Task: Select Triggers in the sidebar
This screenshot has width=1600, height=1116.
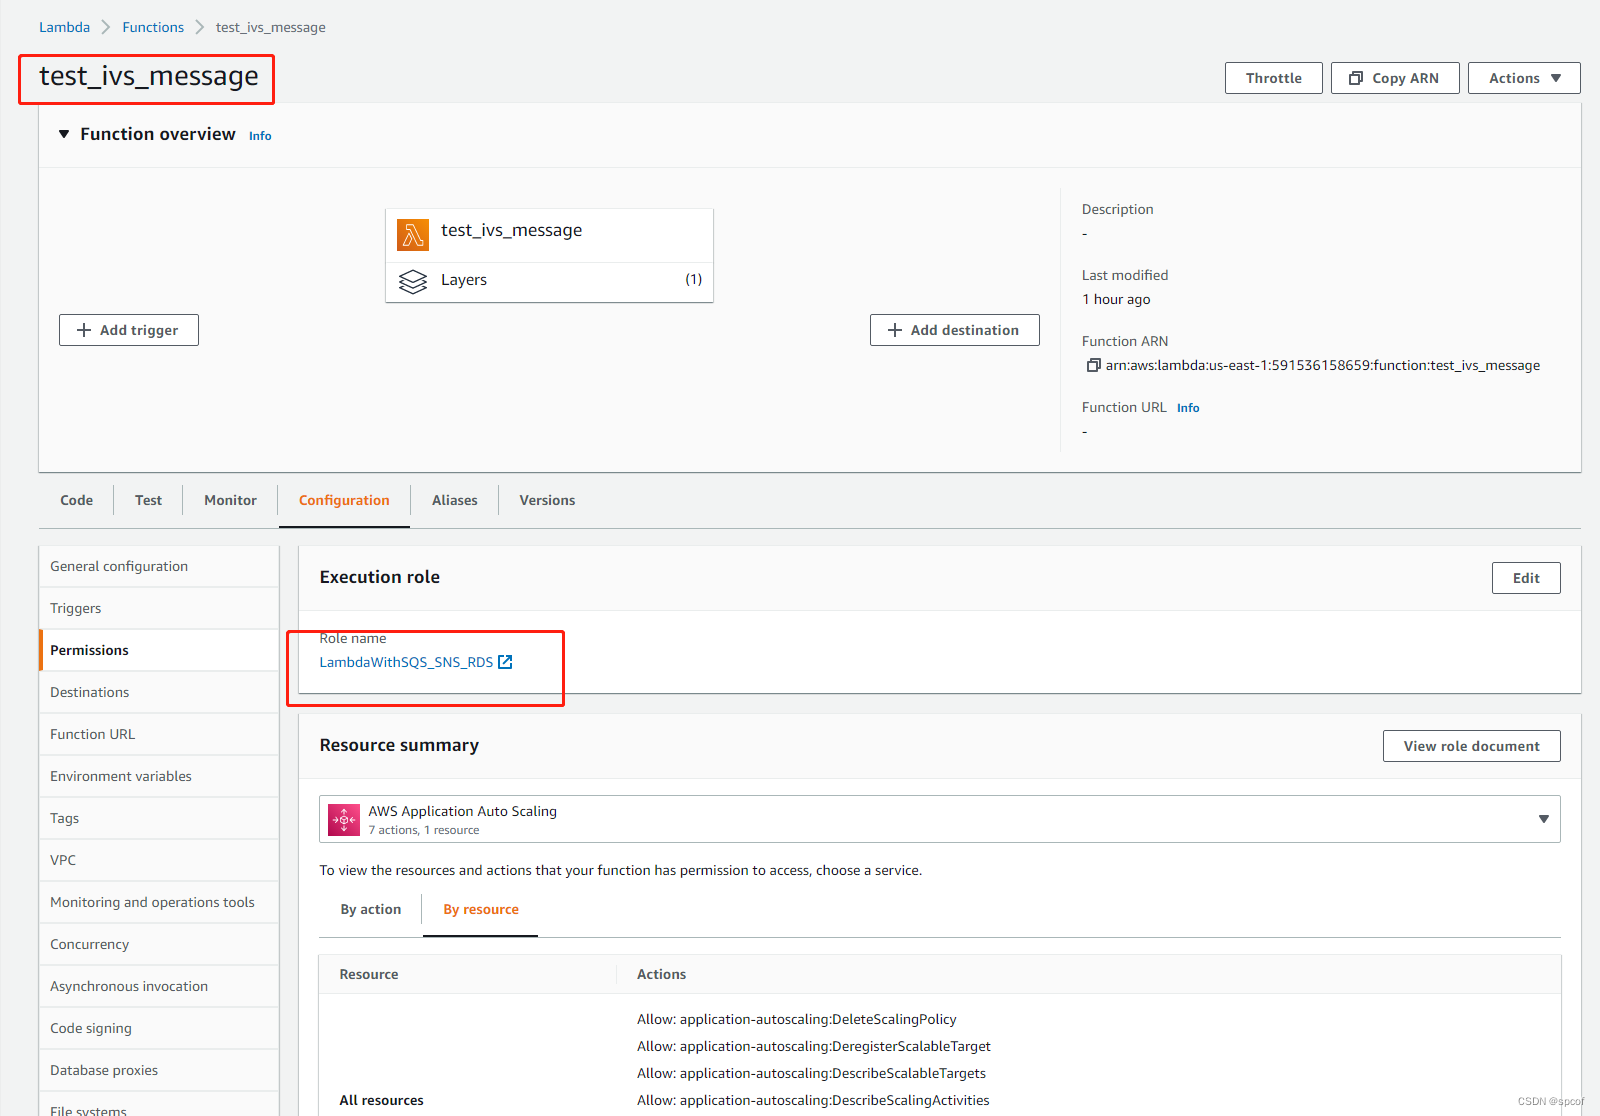Action: (x=159, y=608)
